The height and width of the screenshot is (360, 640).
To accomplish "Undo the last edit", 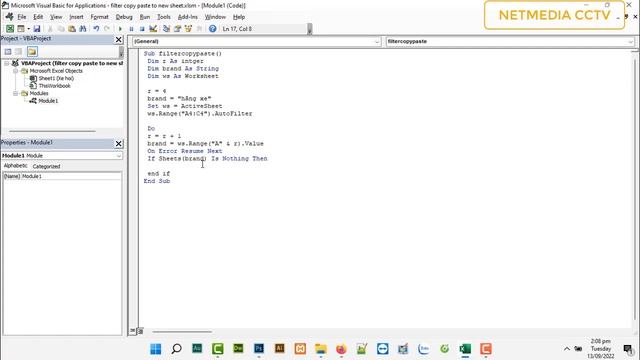I will (96, 29).
